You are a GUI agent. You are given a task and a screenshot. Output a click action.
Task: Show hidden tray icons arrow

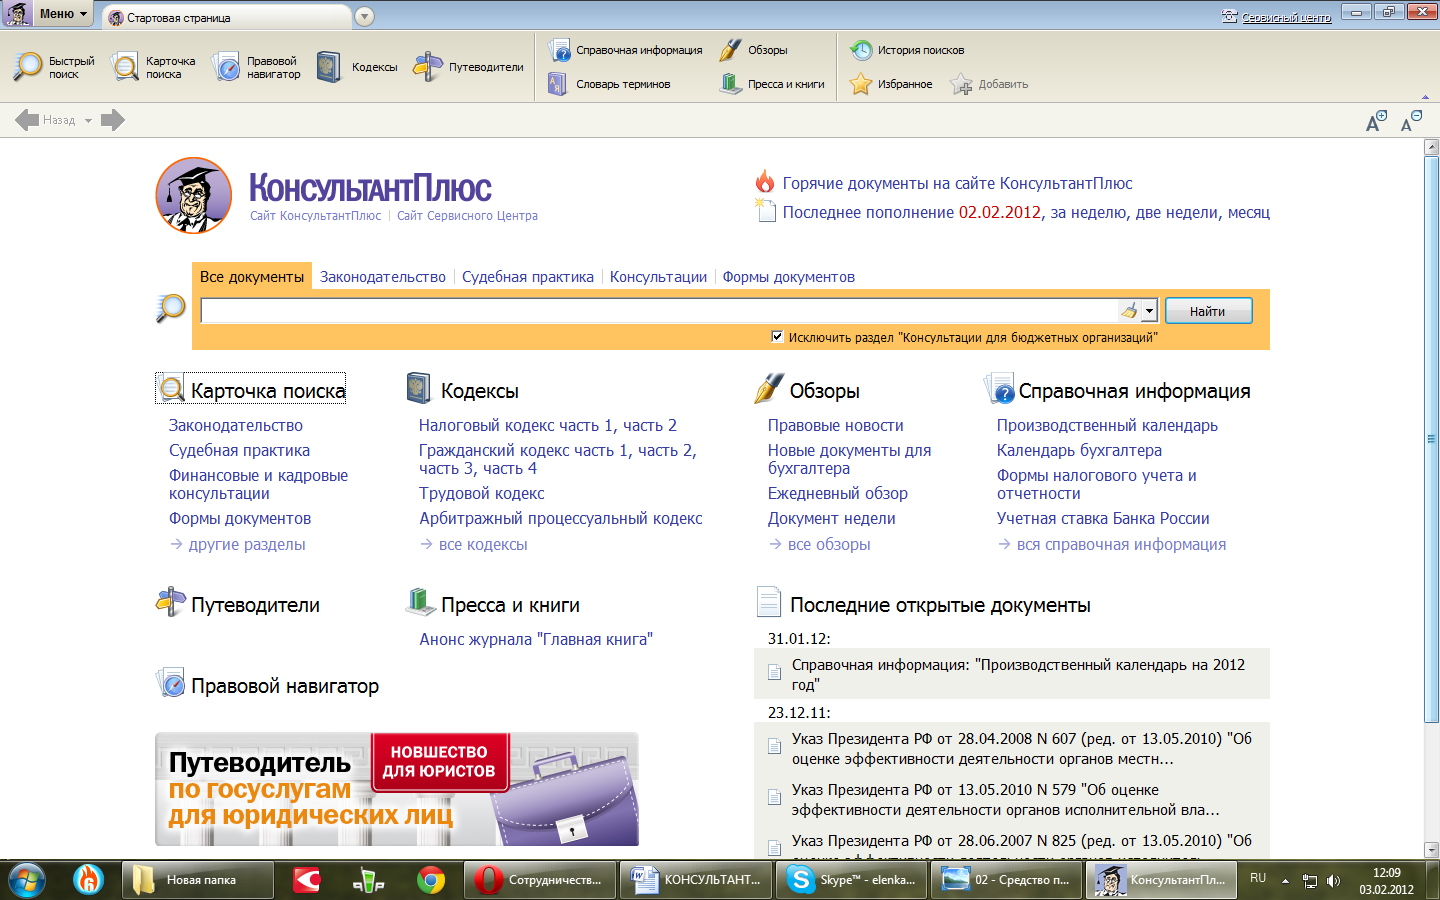pos(1285,881)
